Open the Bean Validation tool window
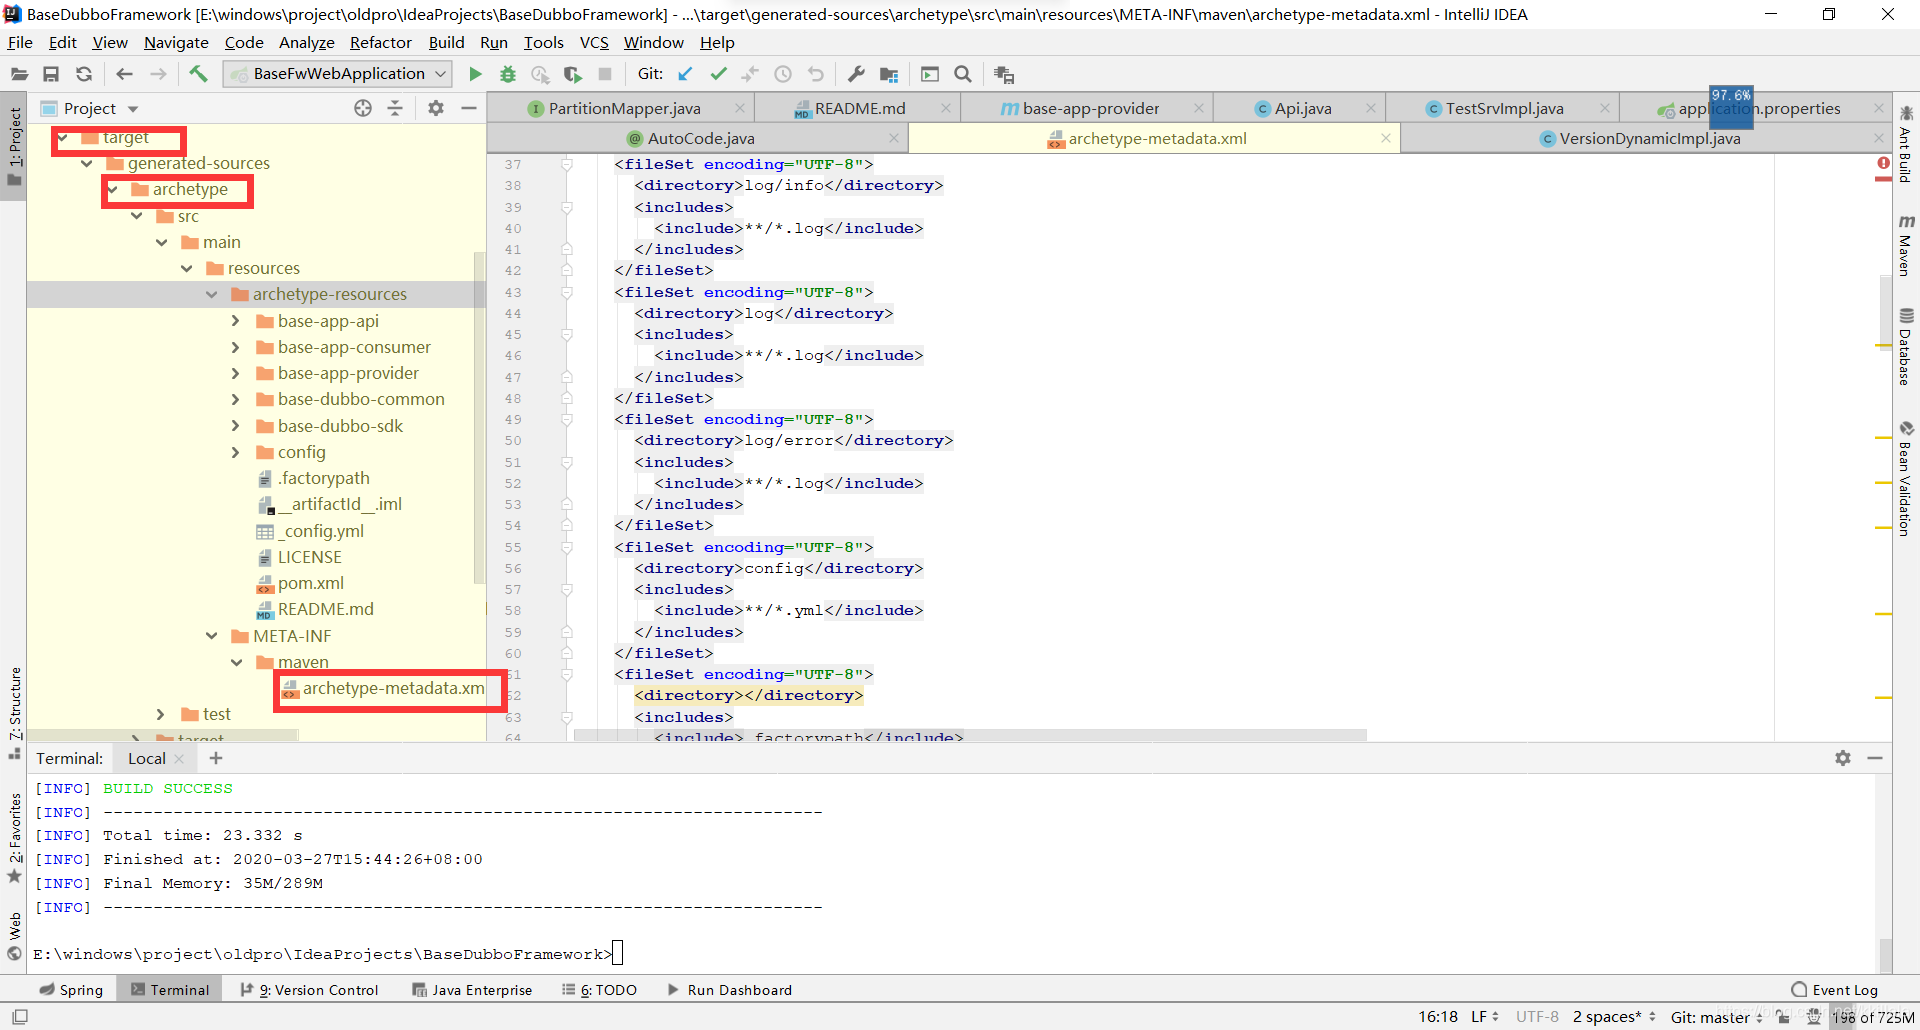Image resolution: width=1920 pixels, height=1030 pixels. point(1906,478)
